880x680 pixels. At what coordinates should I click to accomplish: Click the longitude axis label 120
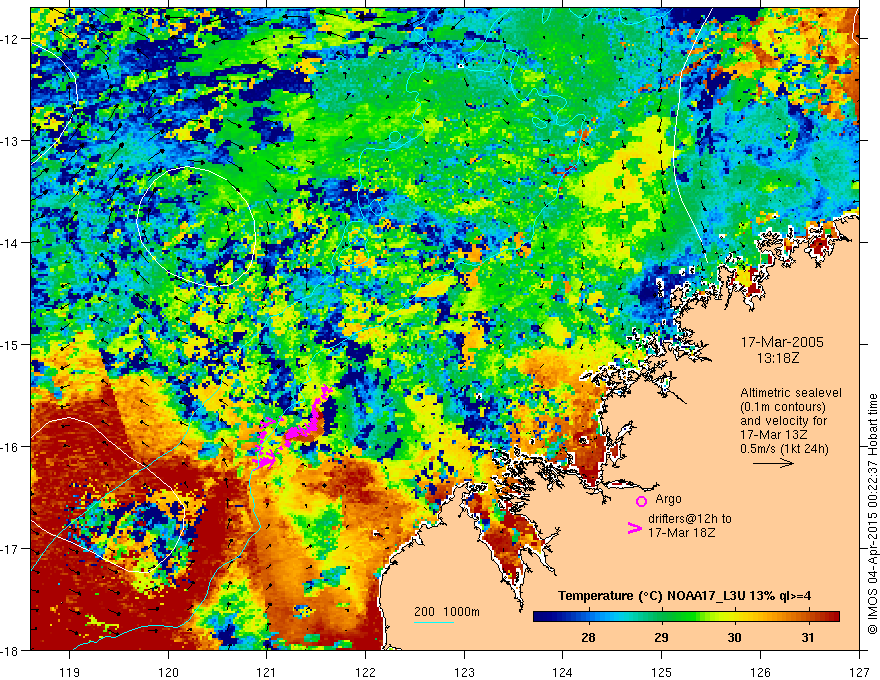(x=168, y=672)
